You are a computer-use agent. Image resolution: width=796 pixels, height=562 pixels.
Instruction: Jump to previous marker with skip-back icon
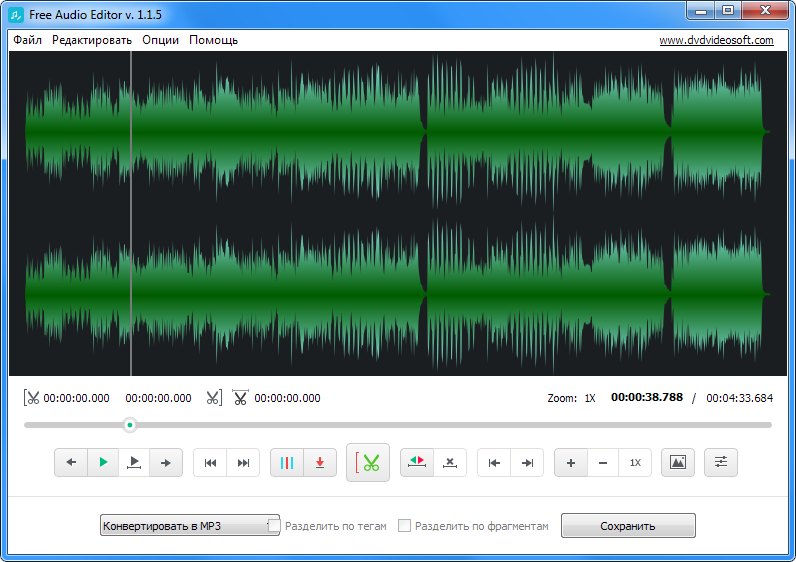coord(210,462)
